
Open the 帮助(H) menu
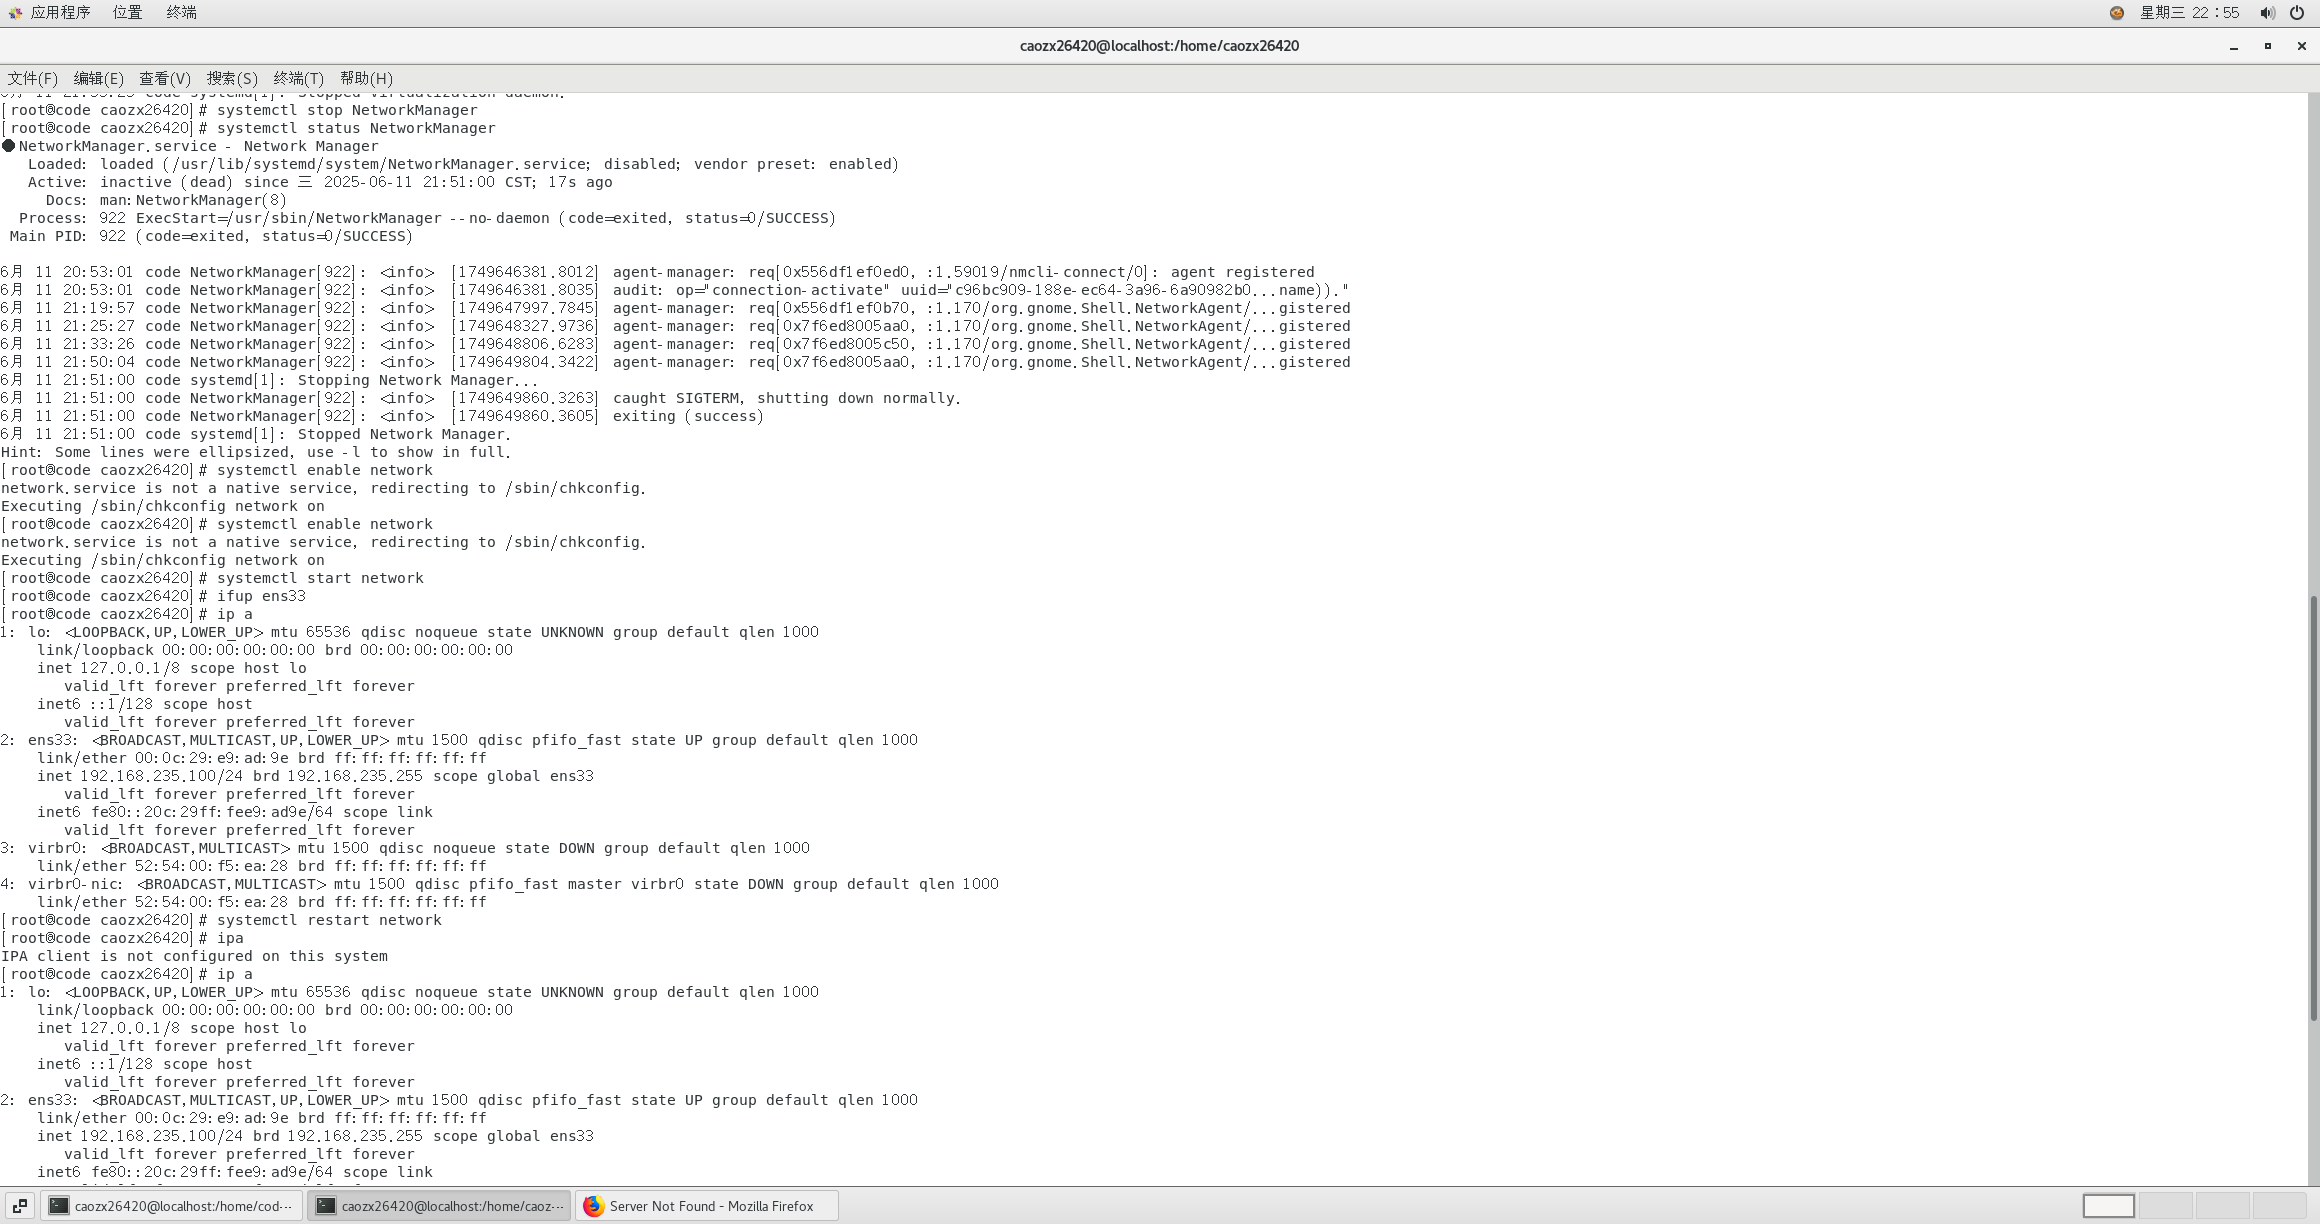(x=366, y=78)
